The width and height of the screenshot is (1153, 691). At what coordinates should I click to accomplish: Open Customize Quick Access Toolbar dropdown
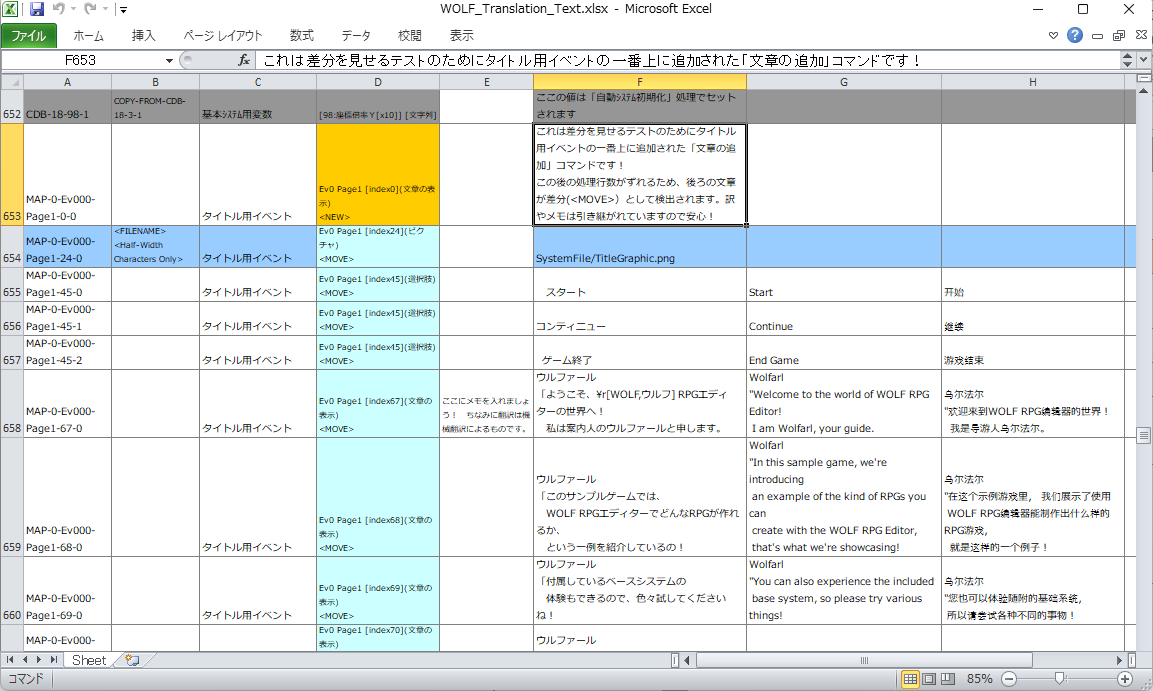point(123,10)
